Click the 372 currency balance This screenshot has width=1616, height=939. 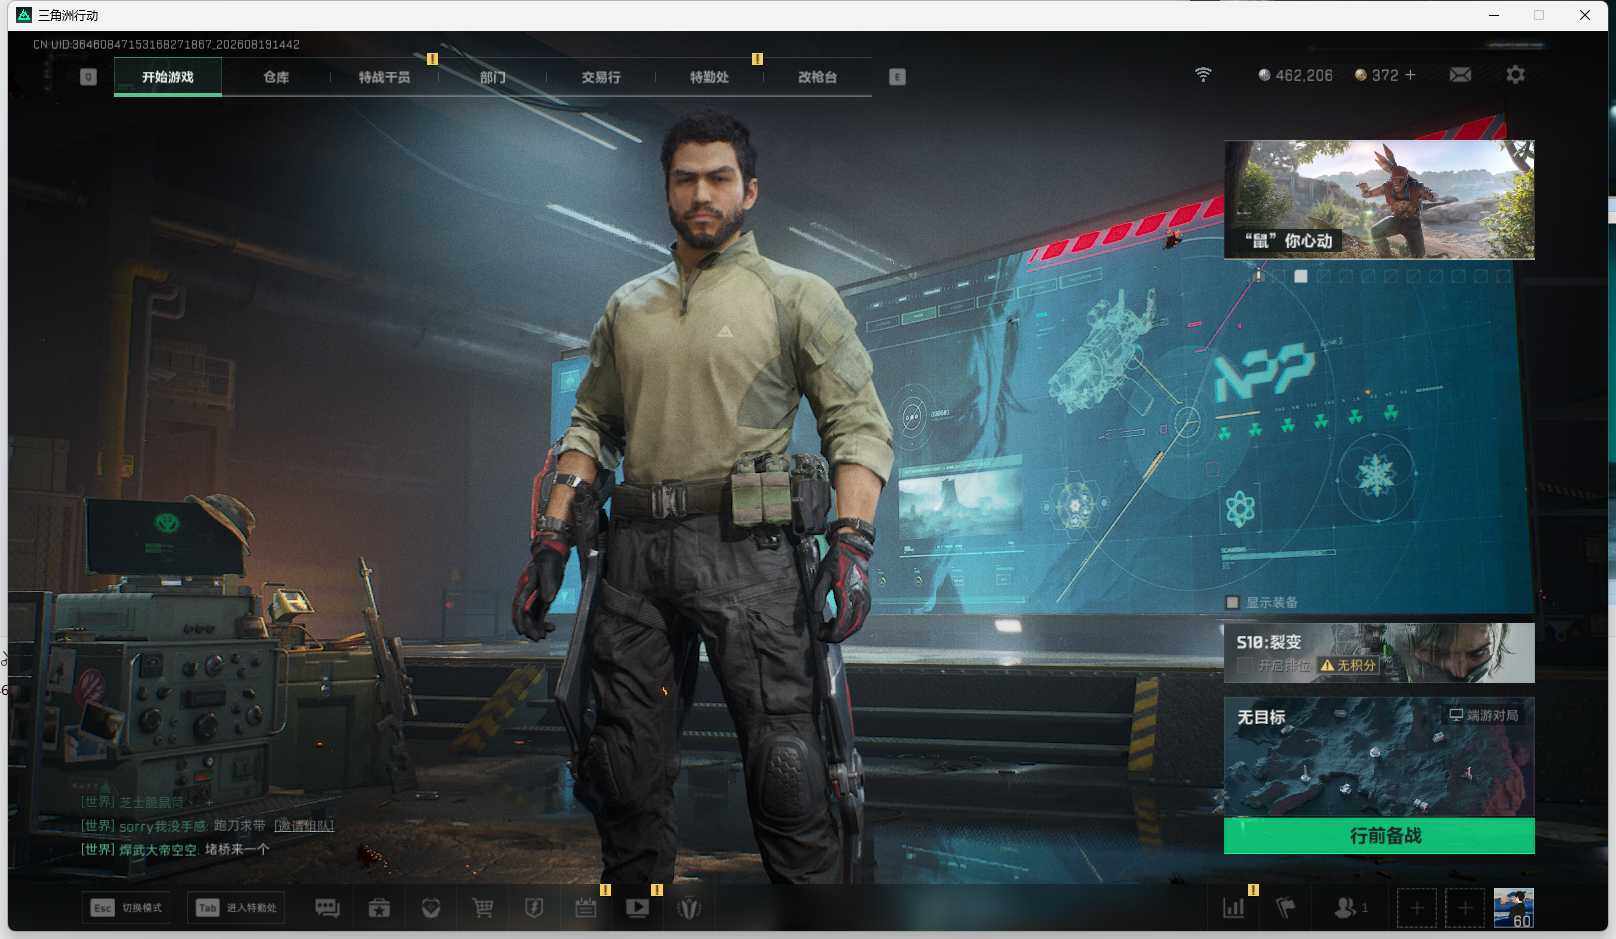click(1376, 75)
